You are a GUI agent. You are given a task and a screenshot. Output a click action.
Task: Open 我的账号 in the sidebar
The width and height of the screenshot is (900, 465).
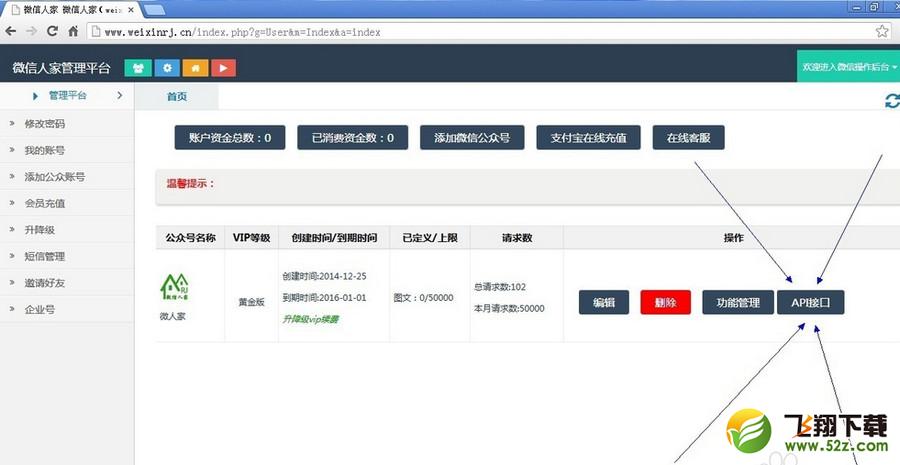point(67,150)
